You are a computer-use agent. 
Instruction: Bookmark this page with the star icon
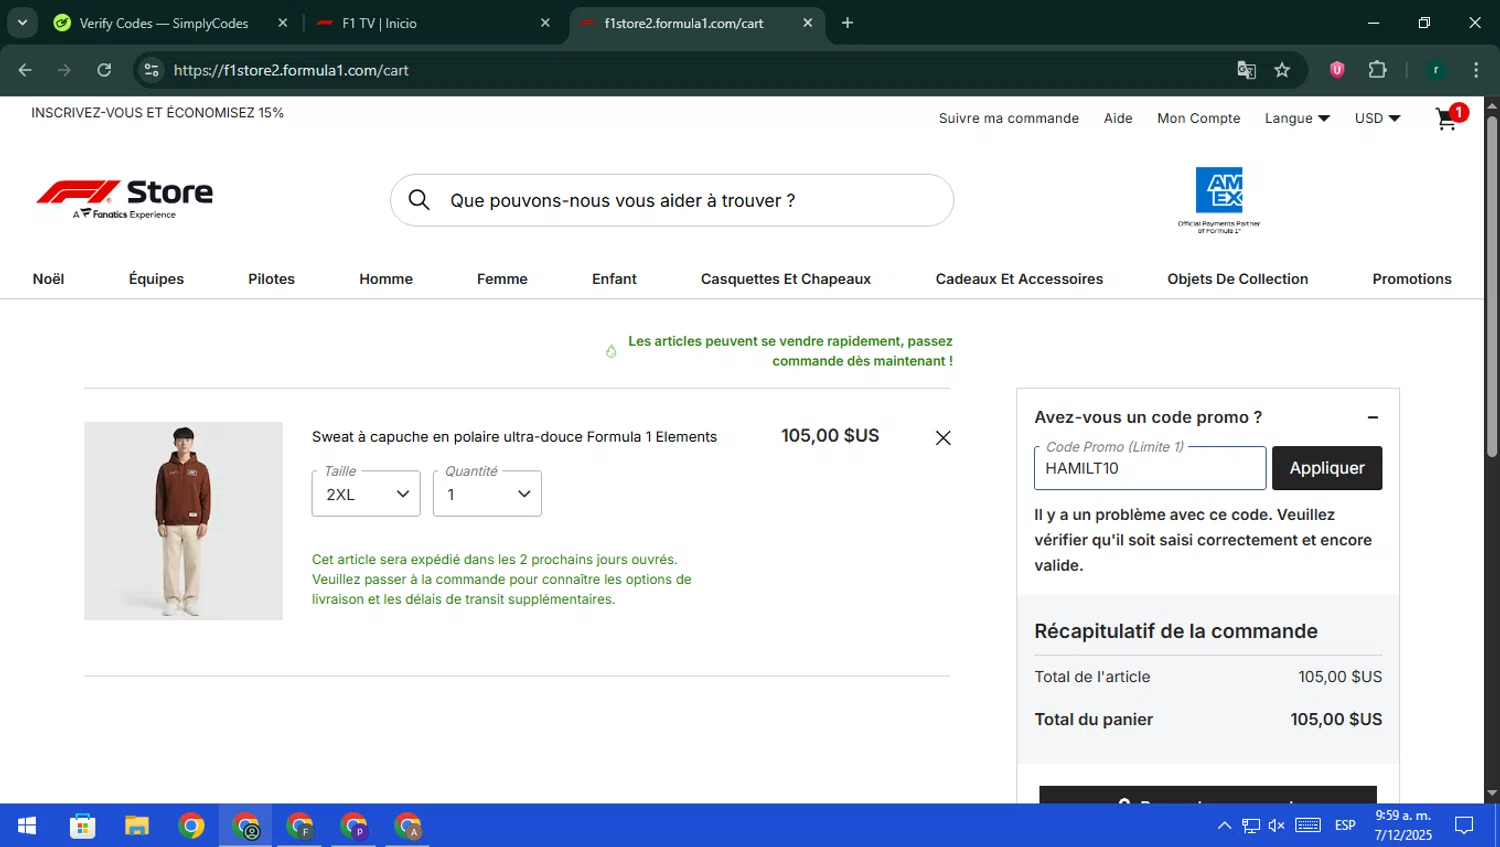[x=1282, y=70]
